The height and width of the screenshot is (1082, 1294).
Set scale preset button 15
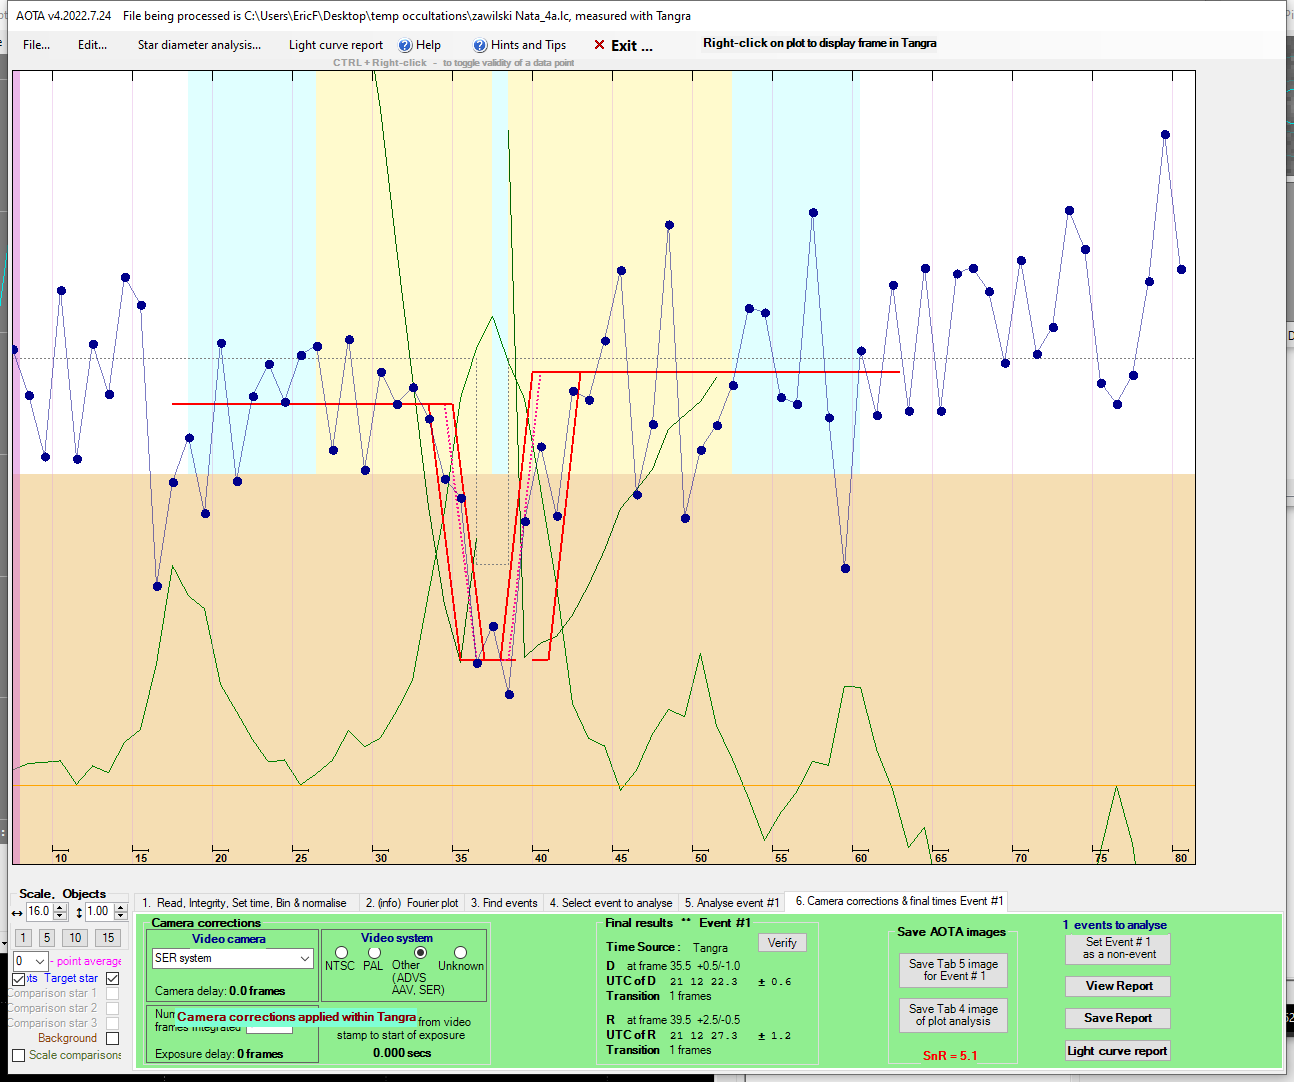click(x=109, y=938)
